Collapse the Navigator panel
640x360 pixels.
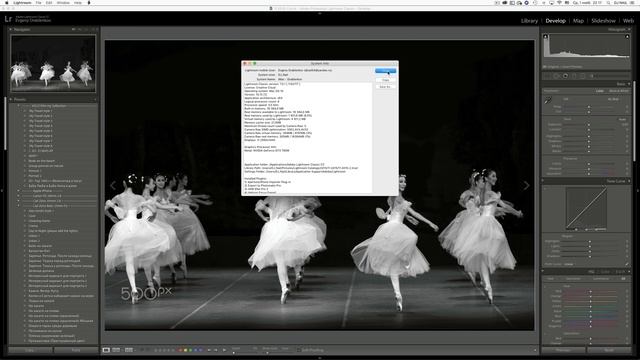[x=11, y=29]
